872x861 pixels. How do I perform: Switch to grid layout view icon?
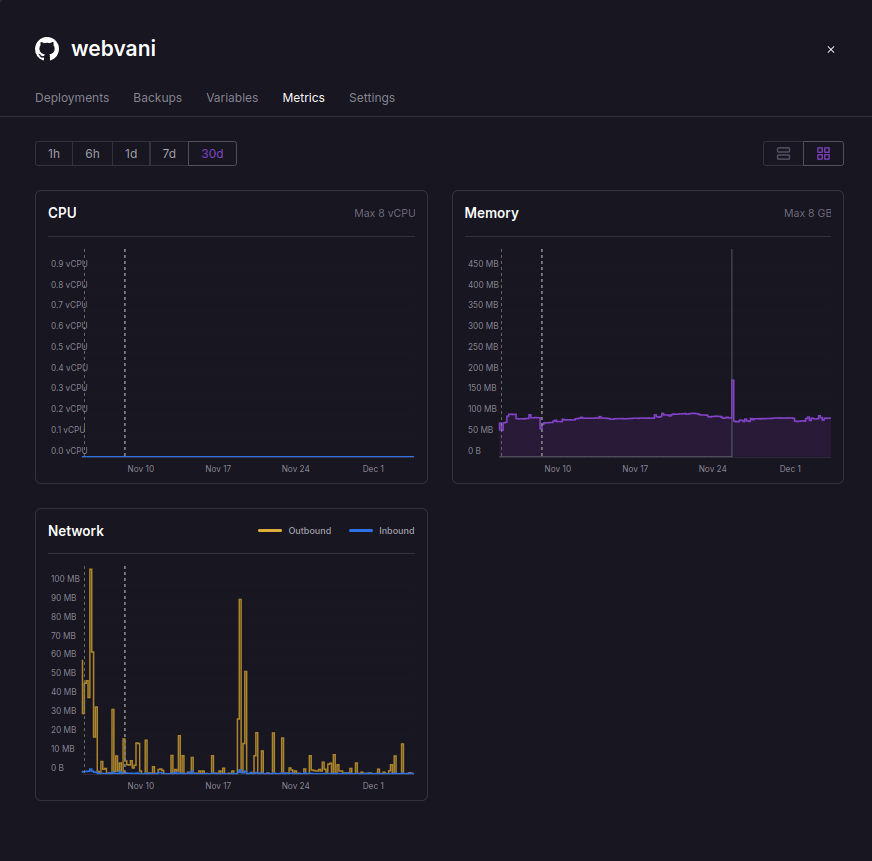pyautogui.click(x=823, y=154)
